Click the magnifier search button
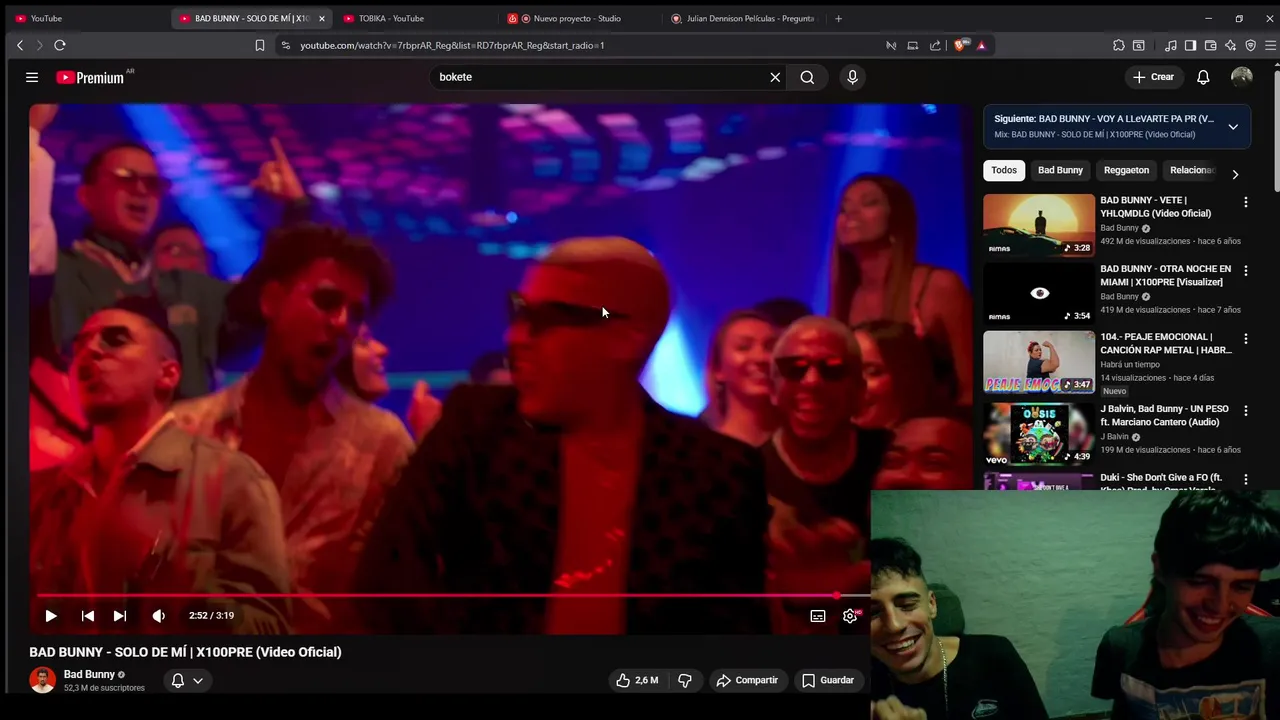This screenshot has width=1280, height=720. (807, 77)
